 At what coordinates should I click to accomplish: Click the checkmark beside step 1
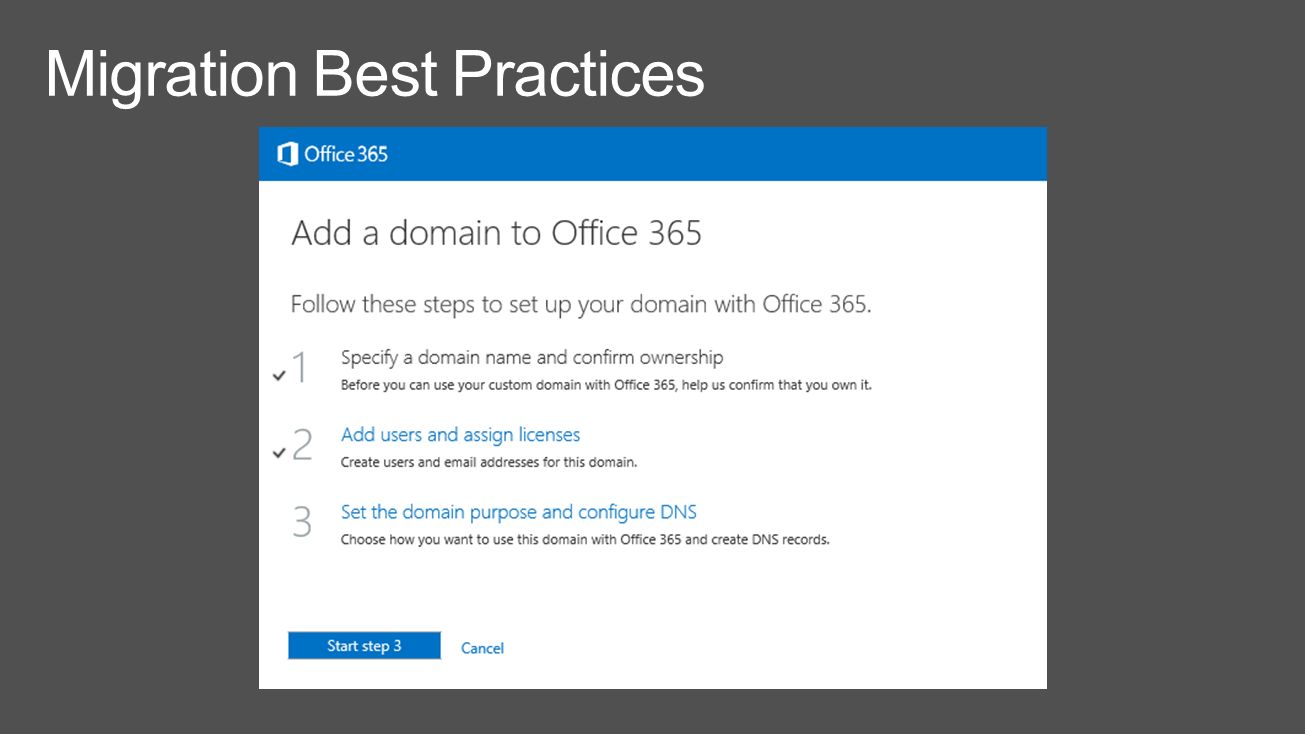tap(279, 376)
